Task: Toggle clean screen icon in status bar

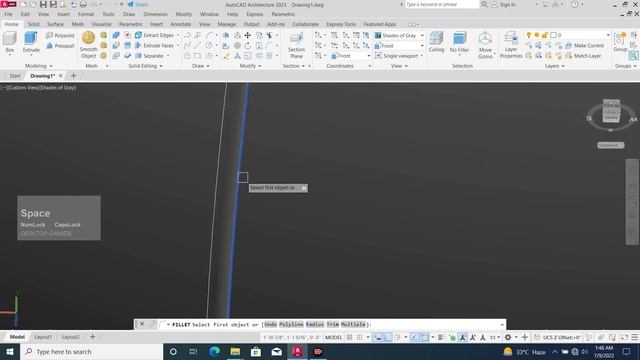Action: click(x=624, y=337)
